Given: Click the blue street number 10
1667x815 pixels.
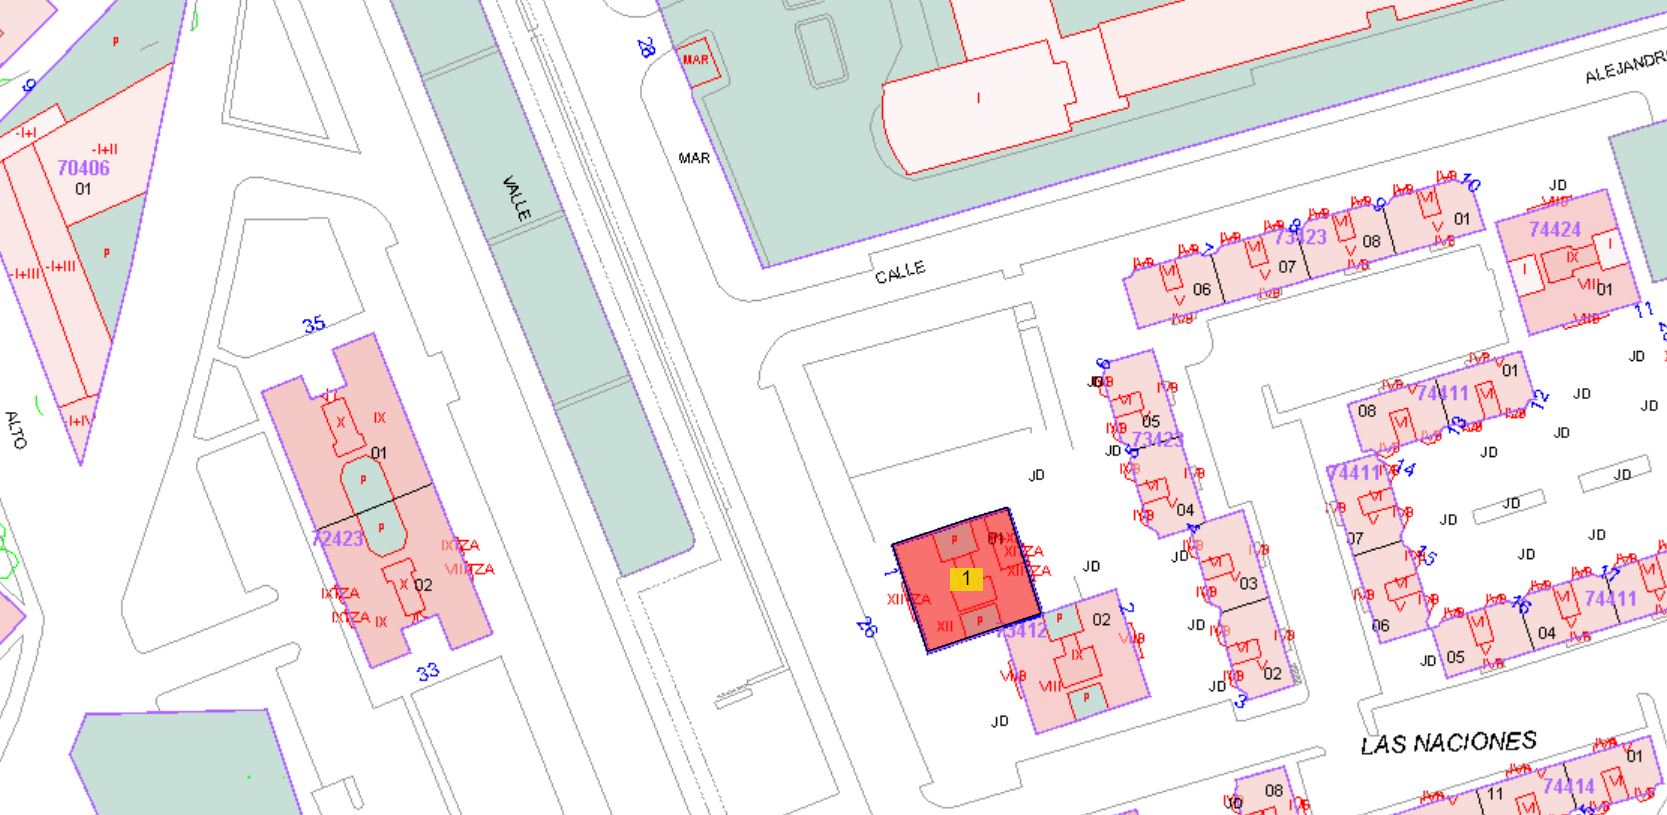Looking at the screenshot, I should 1469,182.
